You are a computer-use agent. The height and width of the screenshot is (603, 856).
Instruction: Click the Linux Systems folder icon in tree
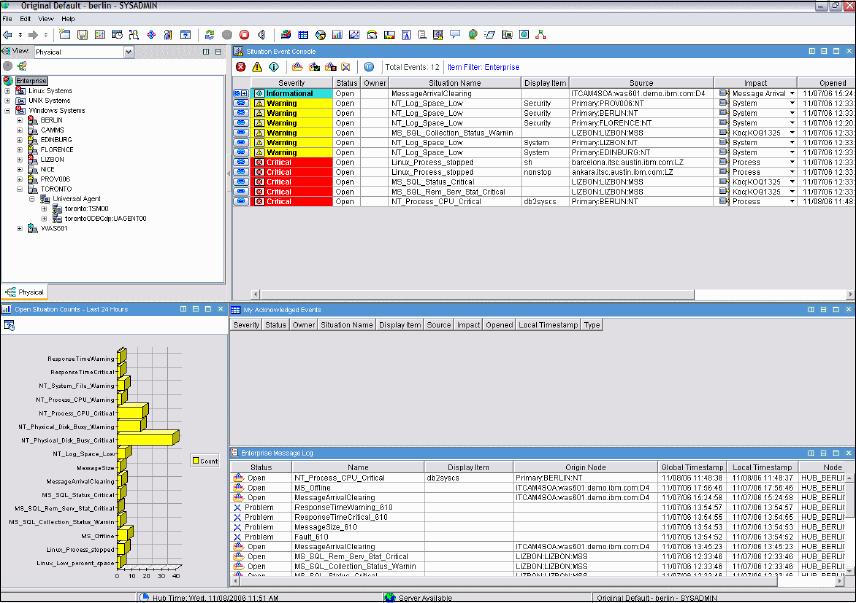point(20,91)
